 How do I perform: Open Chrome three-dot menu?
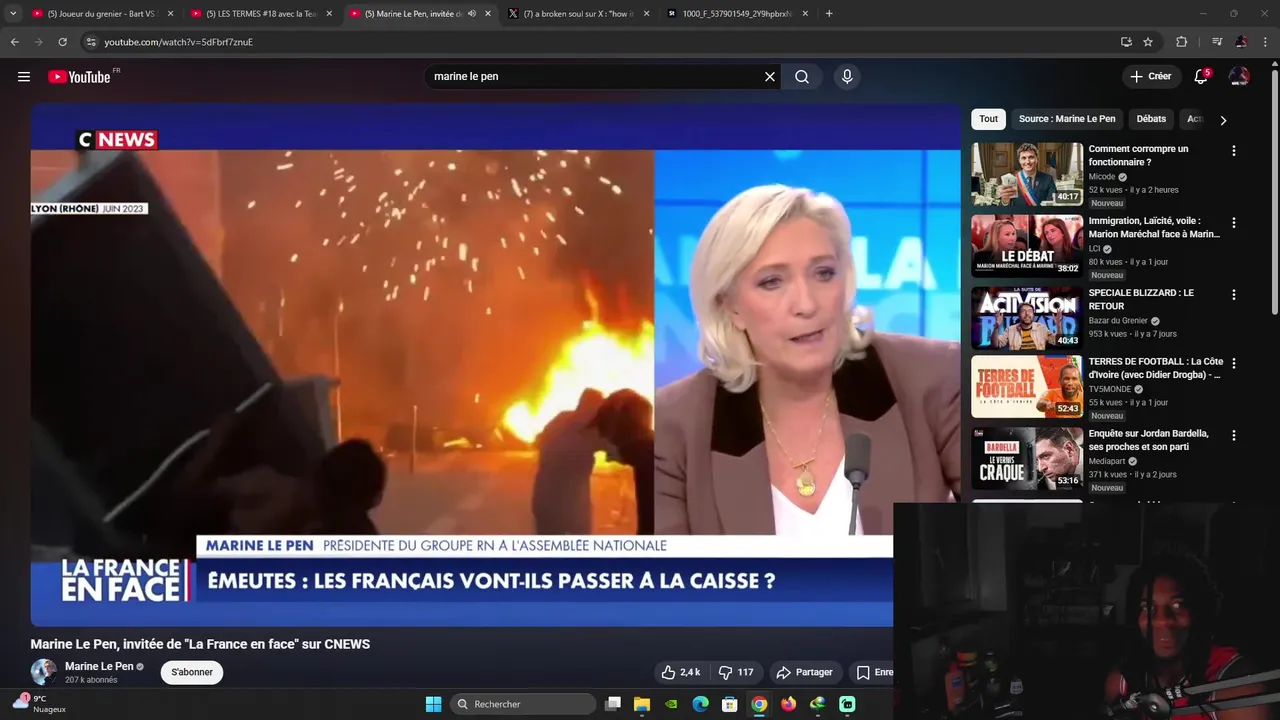pos(1266,42)
